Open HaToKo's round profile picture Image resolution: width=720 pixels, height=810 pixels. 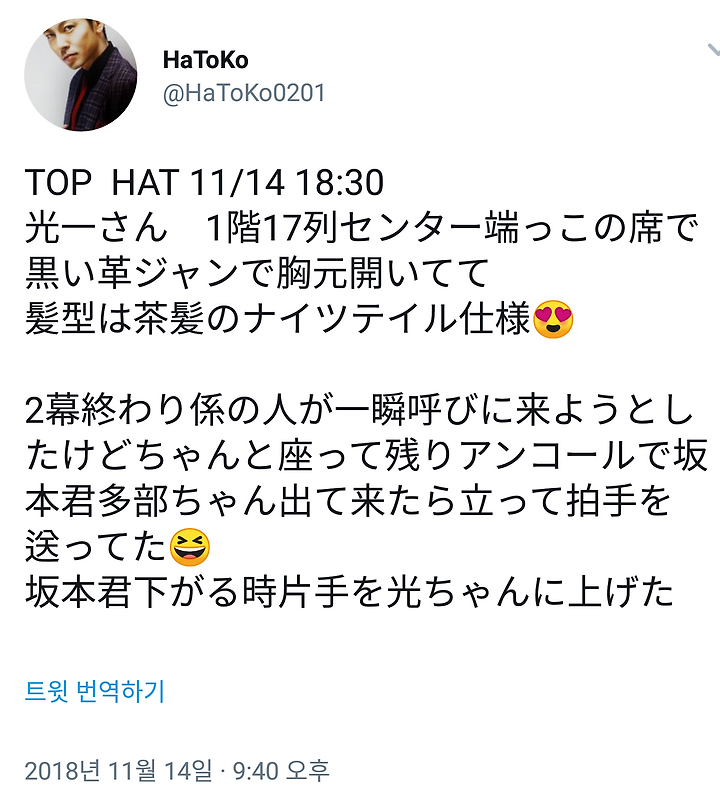(81, 75)
